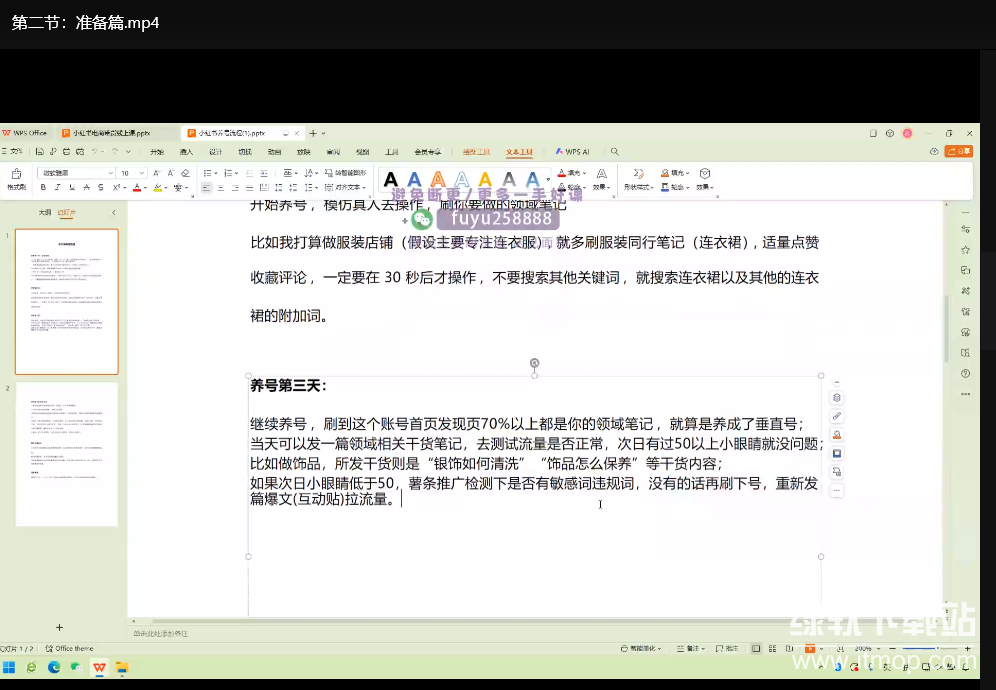
Task: Click the zoom slider in status bar
Action: 929,649
